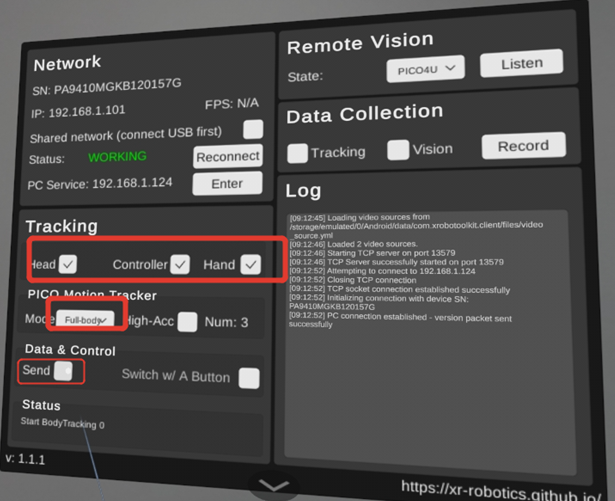Click the Record button
Viewport: 615px width, 501px height.
(x=524, y=146)
